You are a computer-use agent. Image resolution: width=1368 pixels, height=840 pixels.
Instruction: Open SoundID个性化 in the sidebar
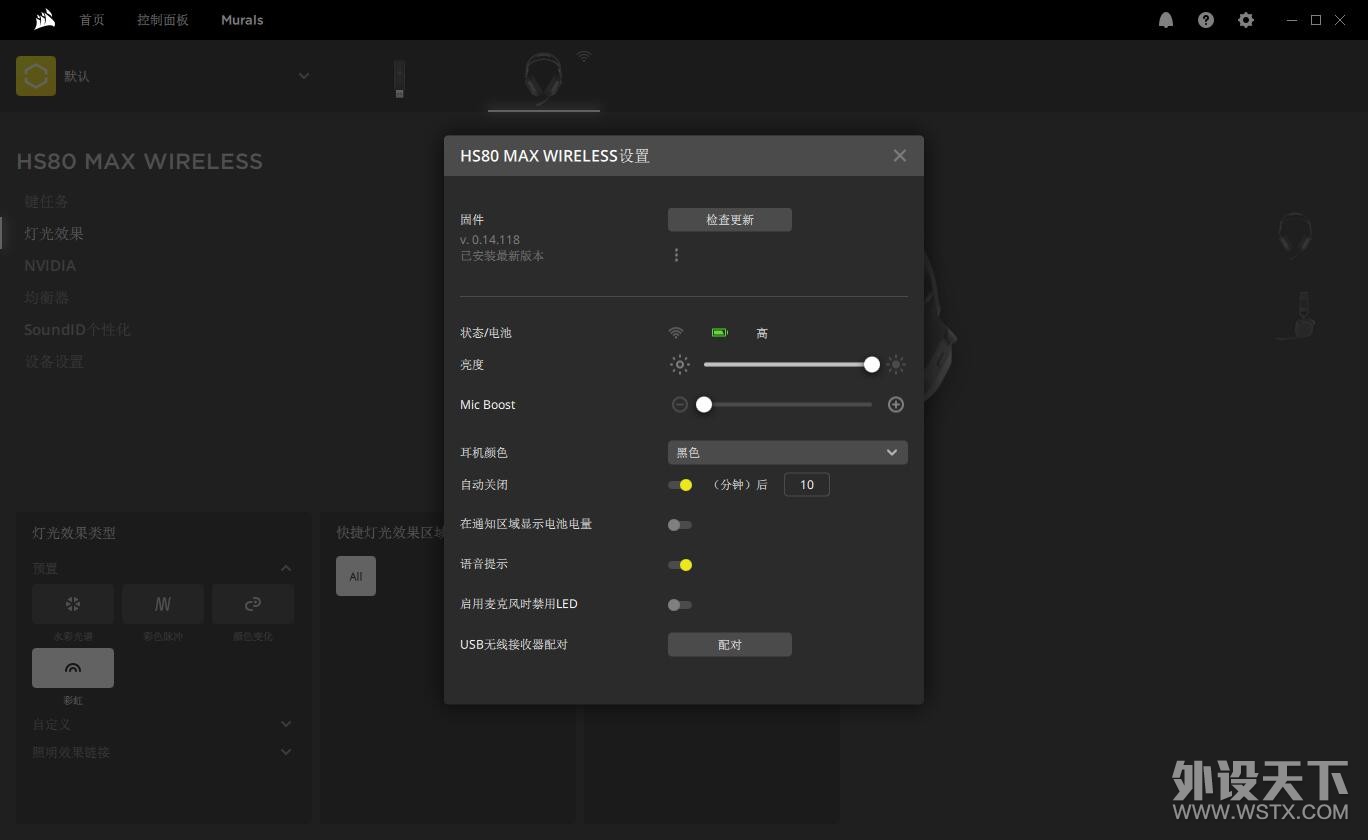point(77,329)
